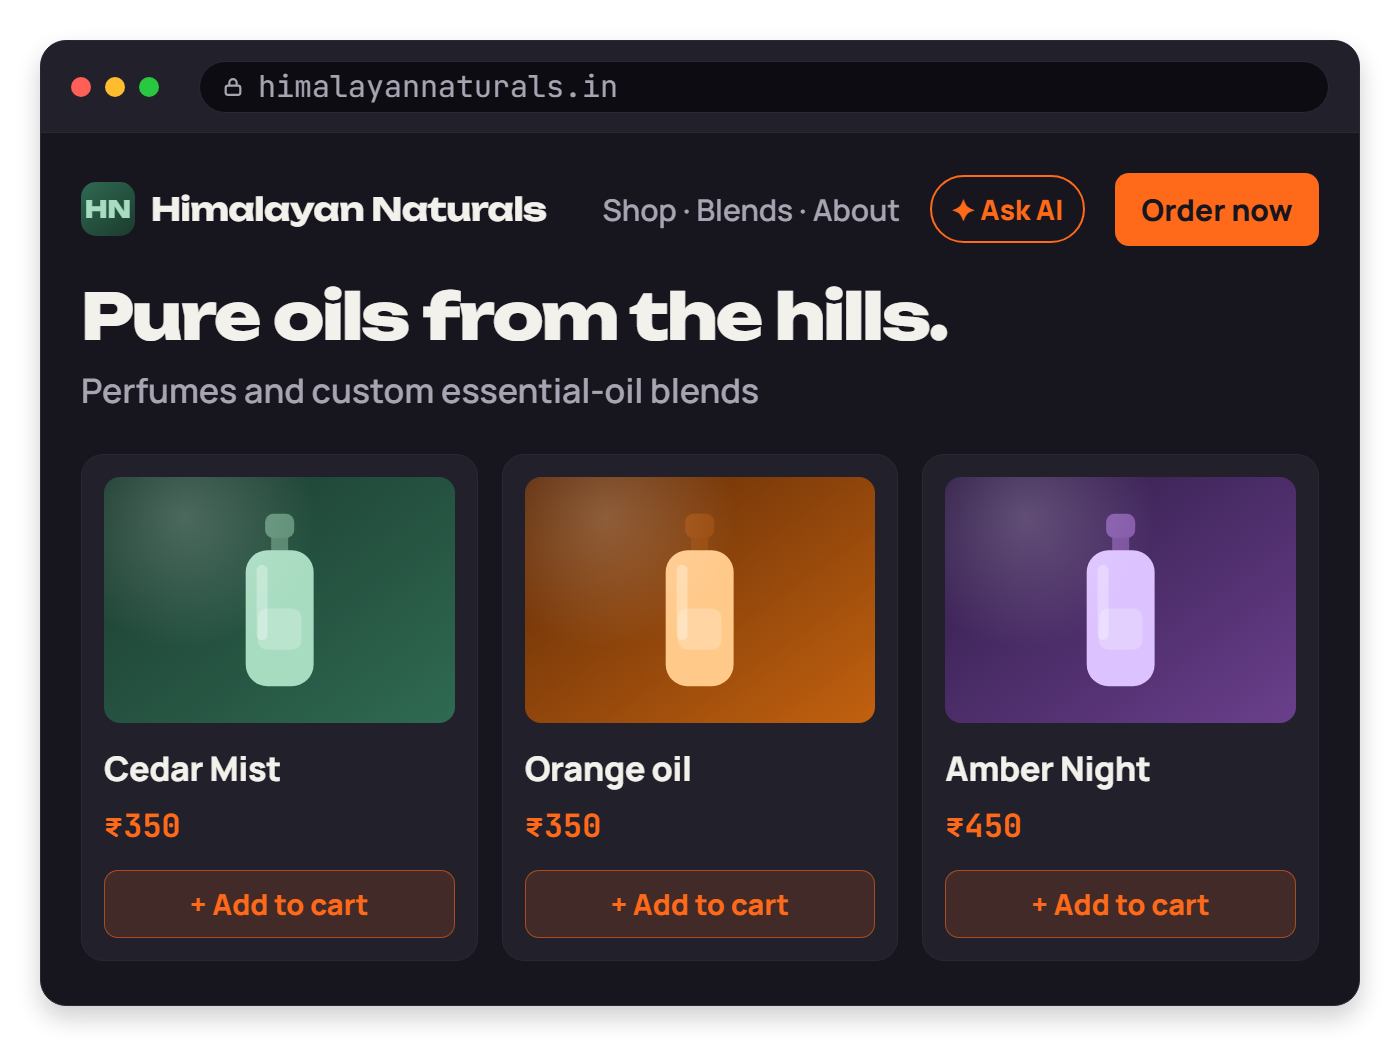
Task: Open the Orange oil product image
Action: point(700,600)
